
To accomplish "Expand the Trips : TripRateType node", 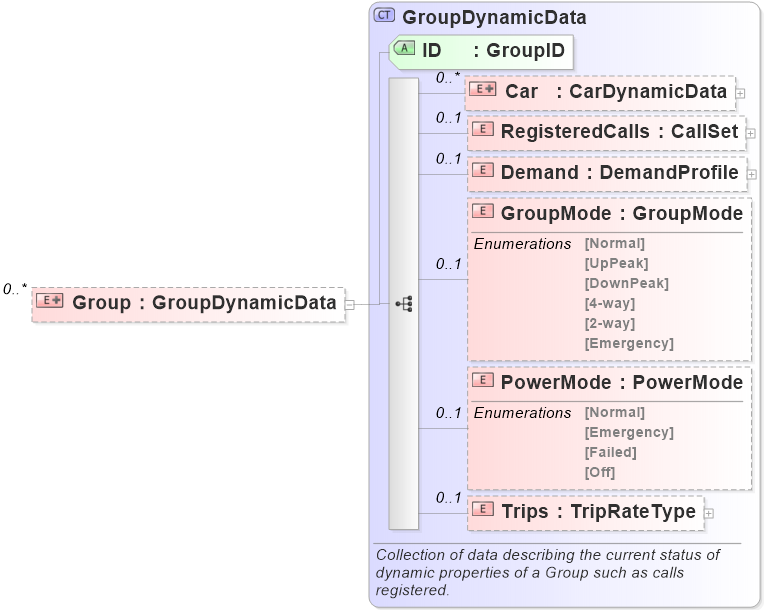I will tap(709, 513).
